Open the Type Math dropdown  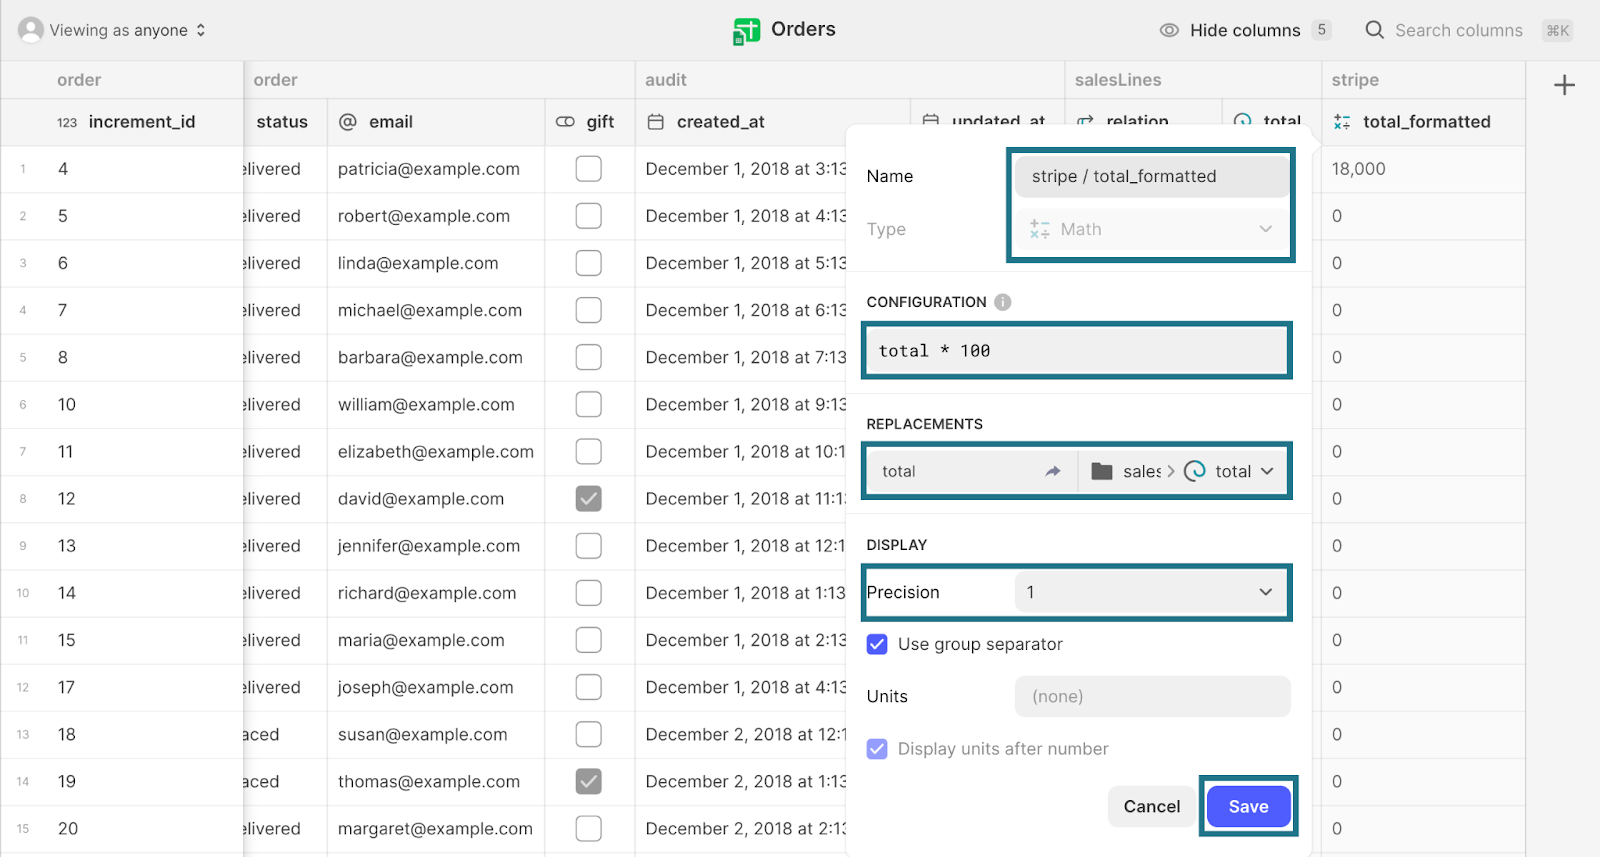1152,229
